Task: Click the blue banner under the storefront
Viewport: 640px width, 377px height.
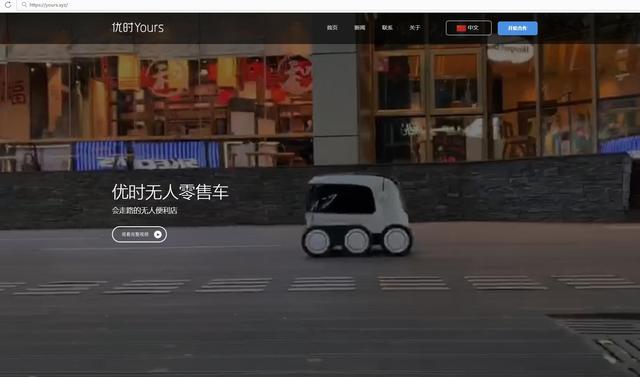Action: click(147, 155)
